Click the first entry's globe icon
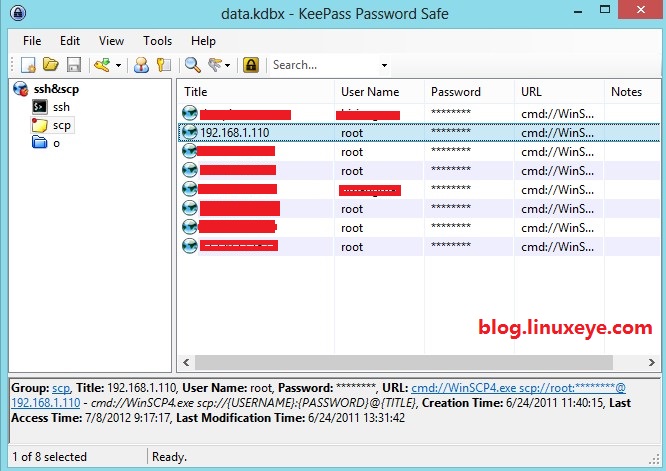666x471 pixels. (189, 113)
